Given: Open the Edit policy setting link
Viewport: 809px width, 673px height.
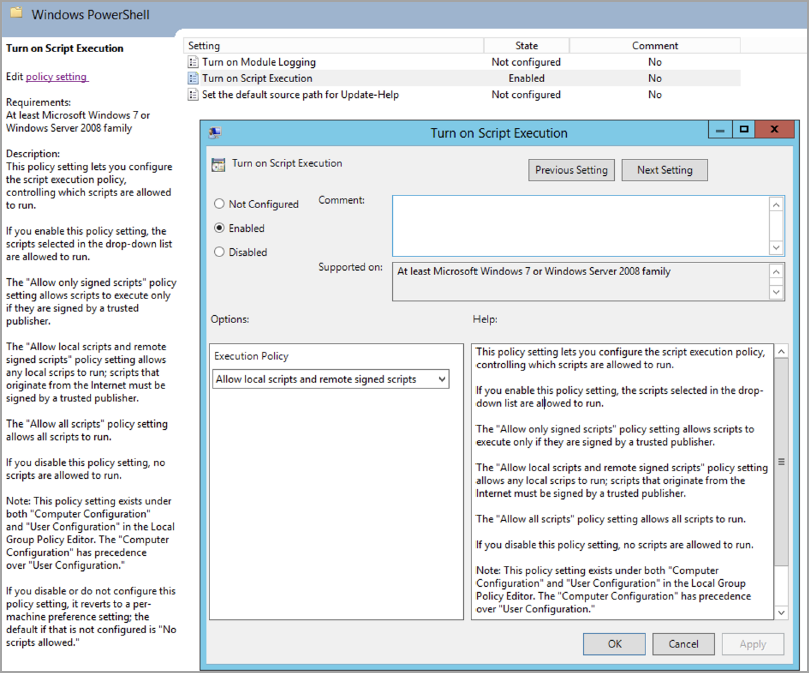Looking at the screenshot, I should 57,77.
